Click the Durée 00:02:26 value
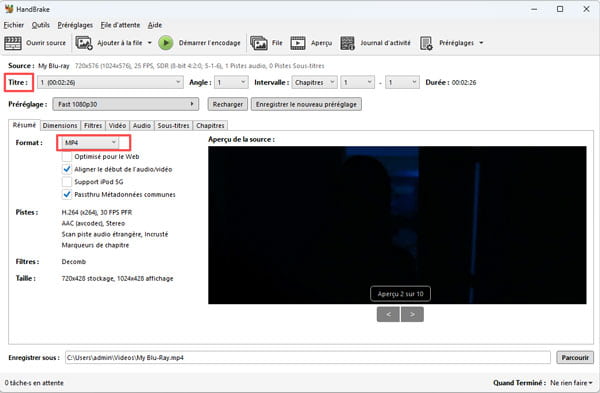Screen dimensions: 600x393 [x=464, y=82]
